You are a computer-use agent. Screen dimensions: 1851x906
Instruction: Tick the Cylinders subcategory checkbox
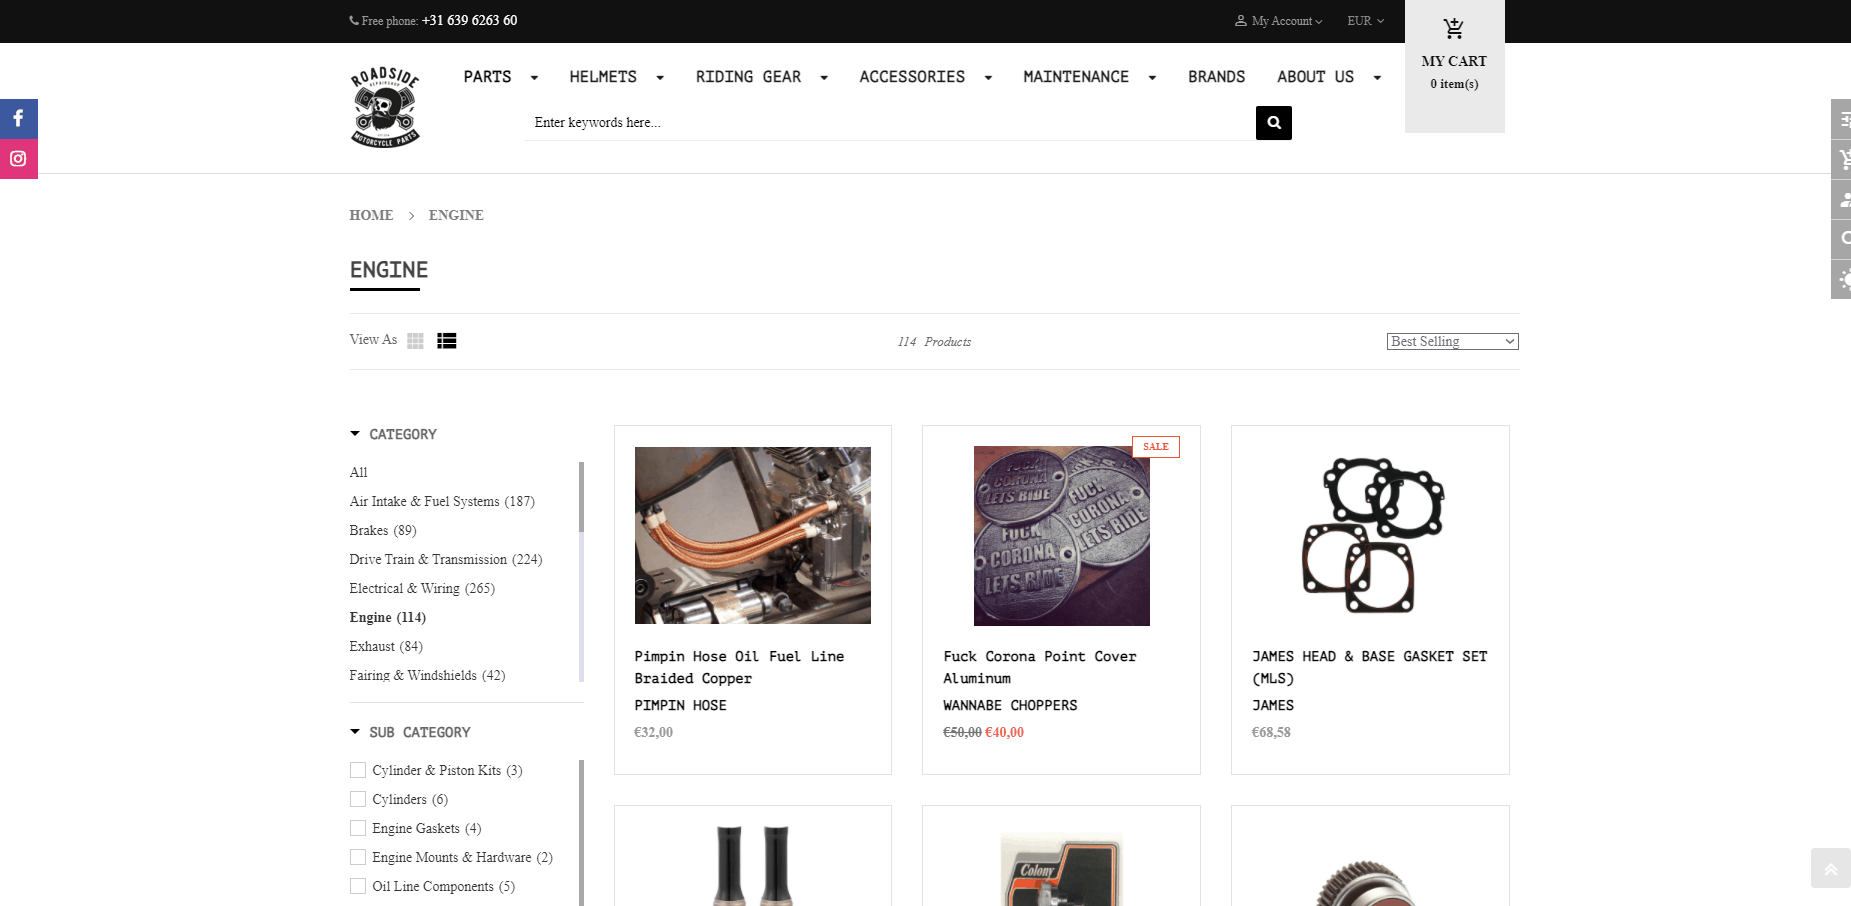pos(358,799)
